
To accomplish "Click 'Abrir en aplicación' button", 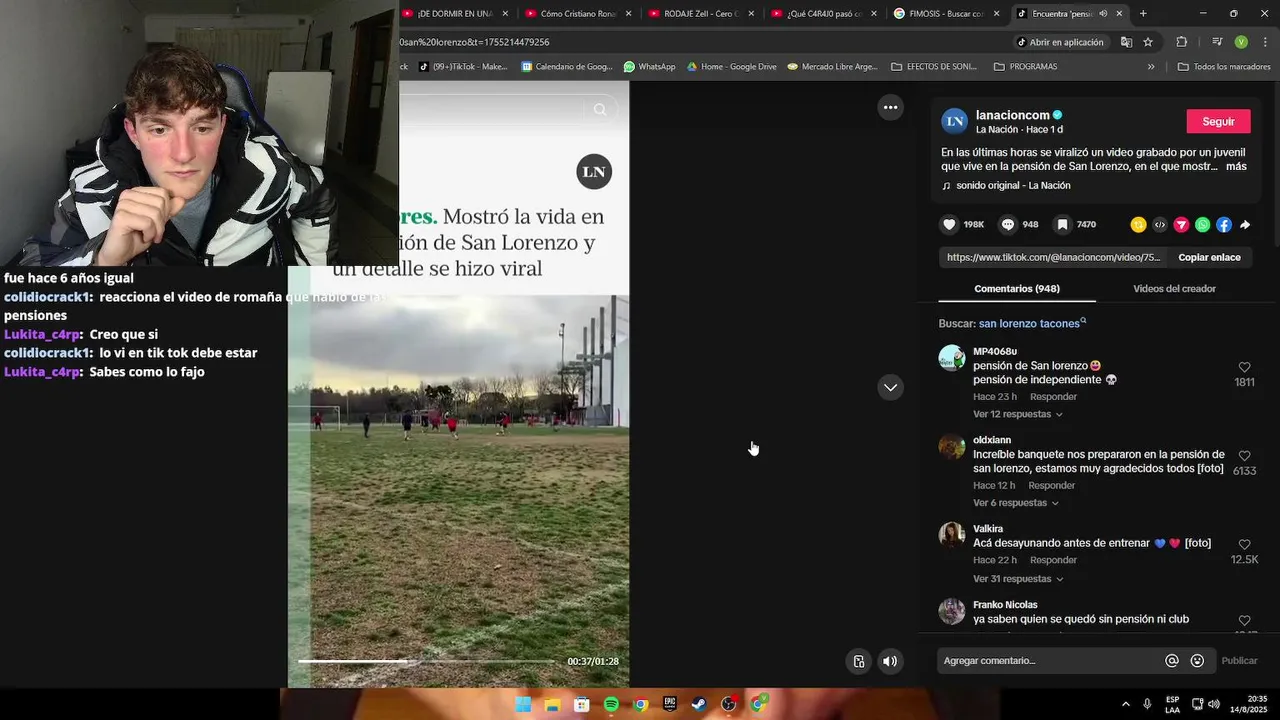I will (x=1060, y=42).
